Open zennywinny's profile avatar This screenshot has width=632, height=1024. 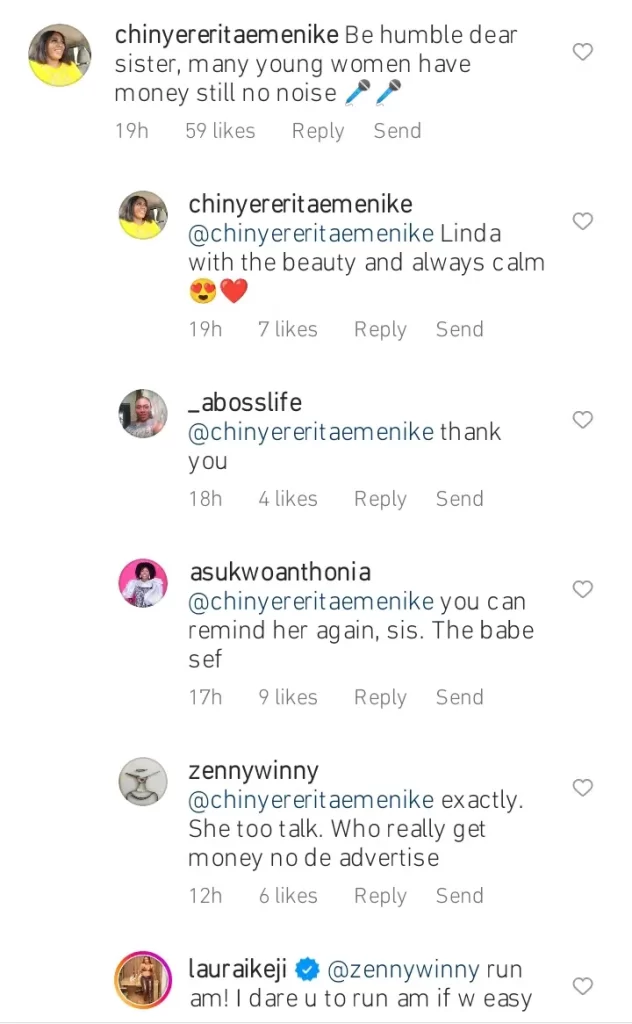(x=143, y=781)
